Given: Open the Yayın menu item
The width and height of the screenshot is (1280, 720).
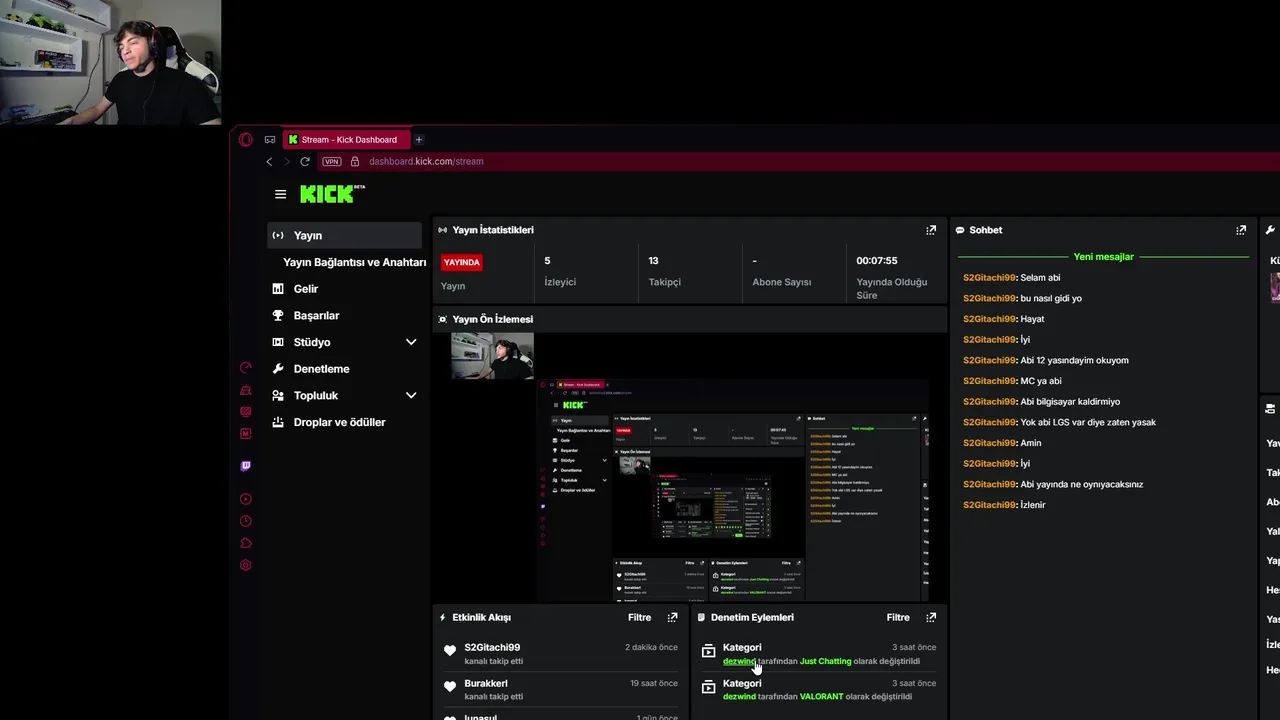Looking at the screenshot, I should point(344,235).
